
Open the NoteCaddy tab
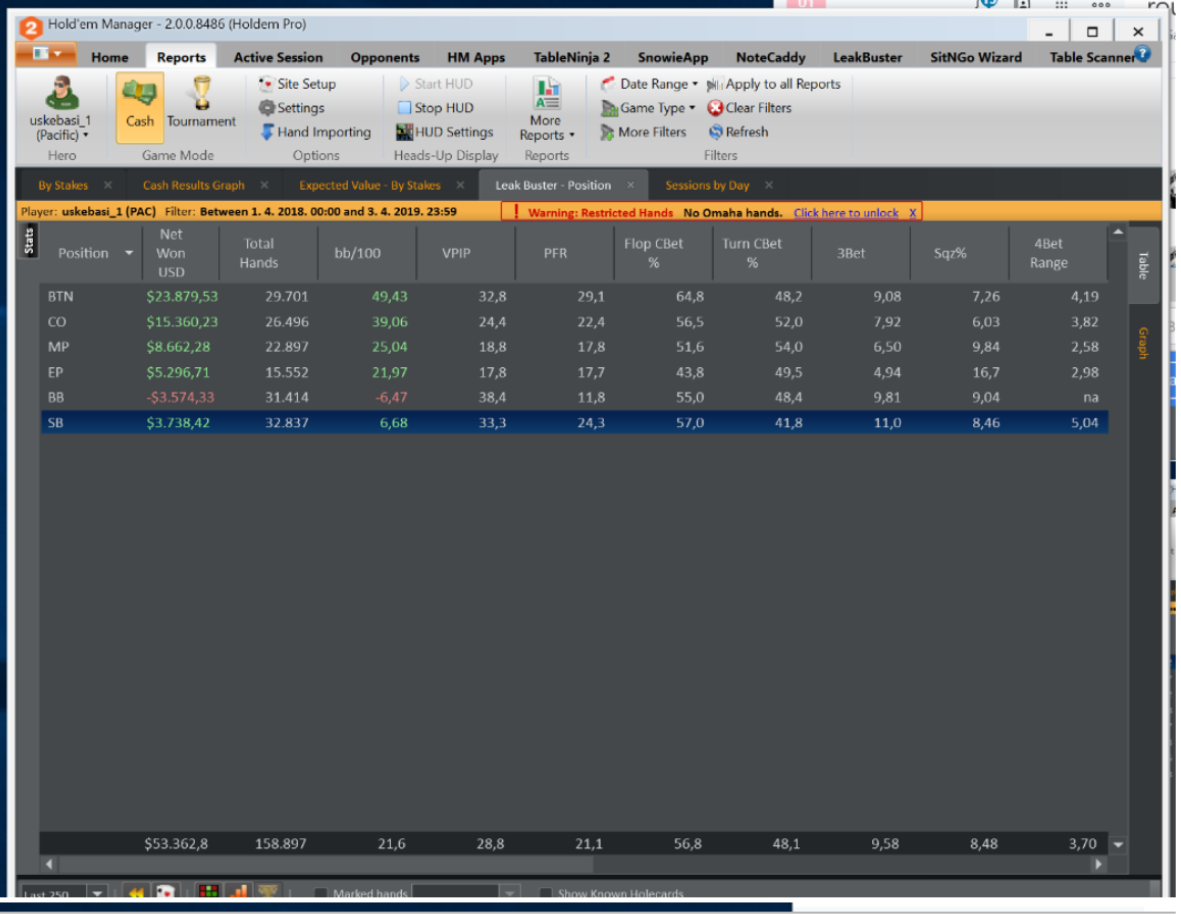click(x=771, y=57)
